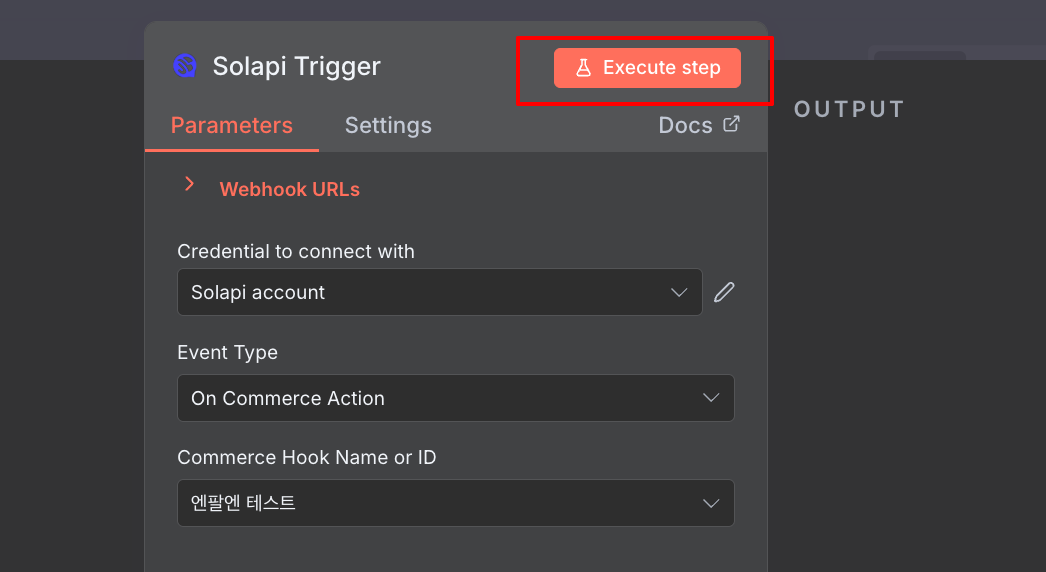
Task: Open the external link icon beside Docs
Action: coord(732,125)
